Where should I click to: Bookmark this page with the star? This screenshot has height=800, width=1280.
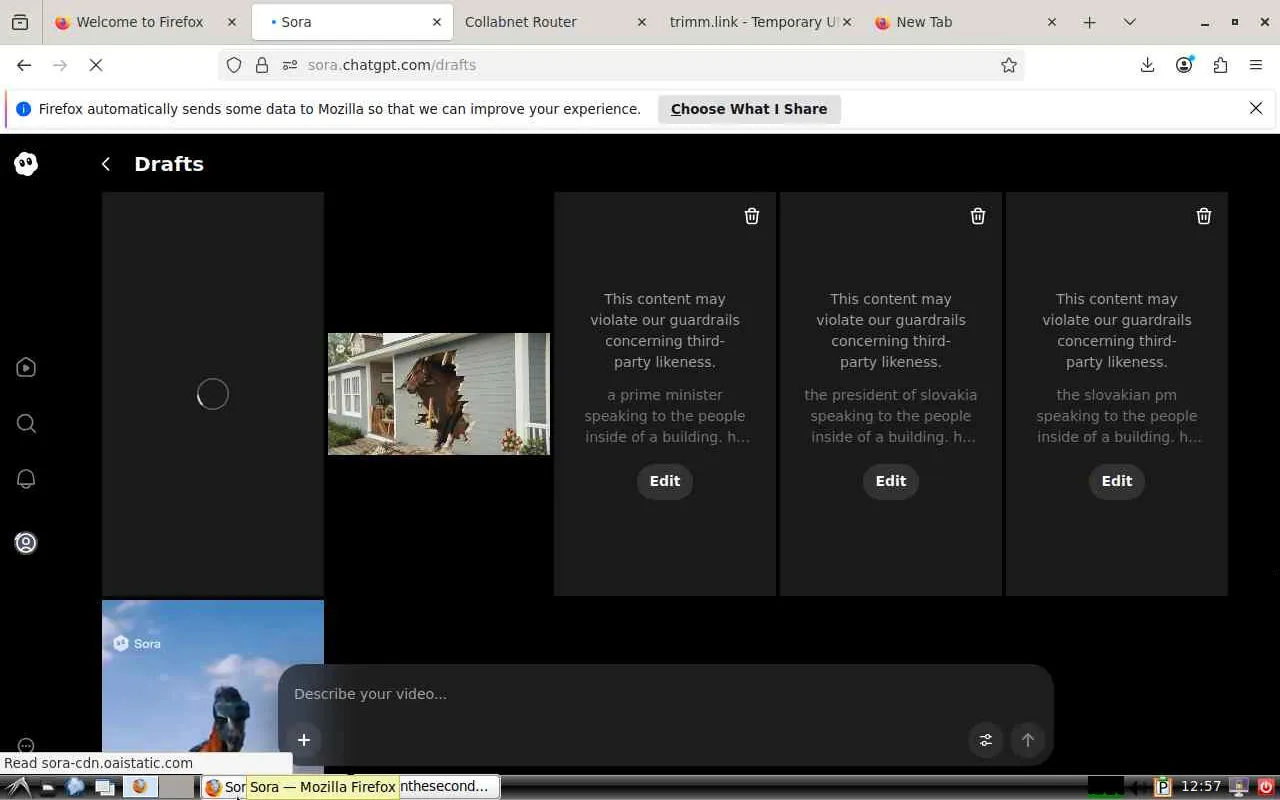[x=1009, y=65]
